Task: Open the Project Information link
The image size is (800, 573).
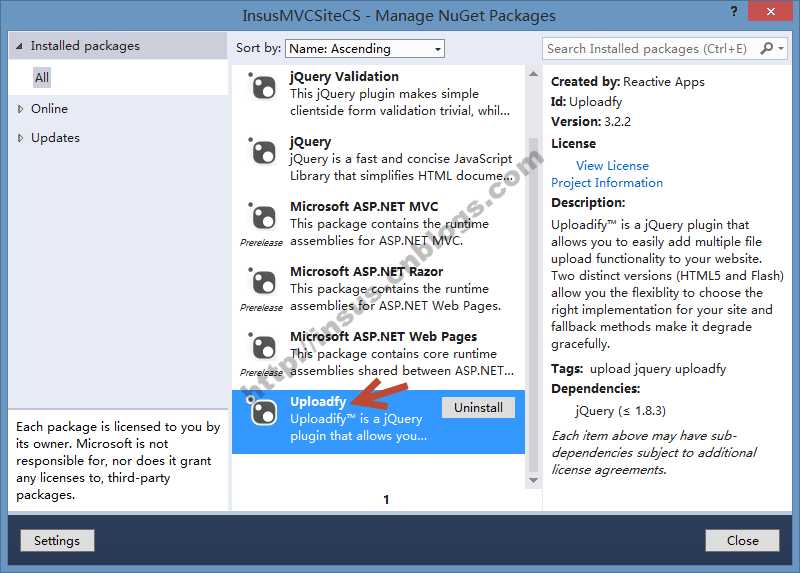Action: point(607,183)
